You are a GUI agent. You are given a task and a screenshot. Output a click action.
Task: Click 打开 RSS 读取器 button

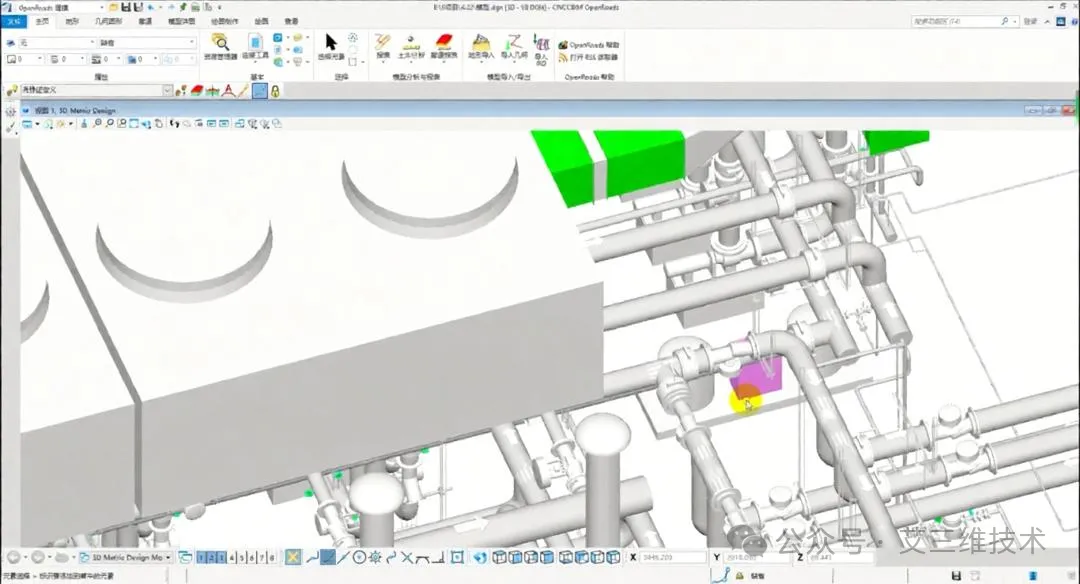pos(589,57)
